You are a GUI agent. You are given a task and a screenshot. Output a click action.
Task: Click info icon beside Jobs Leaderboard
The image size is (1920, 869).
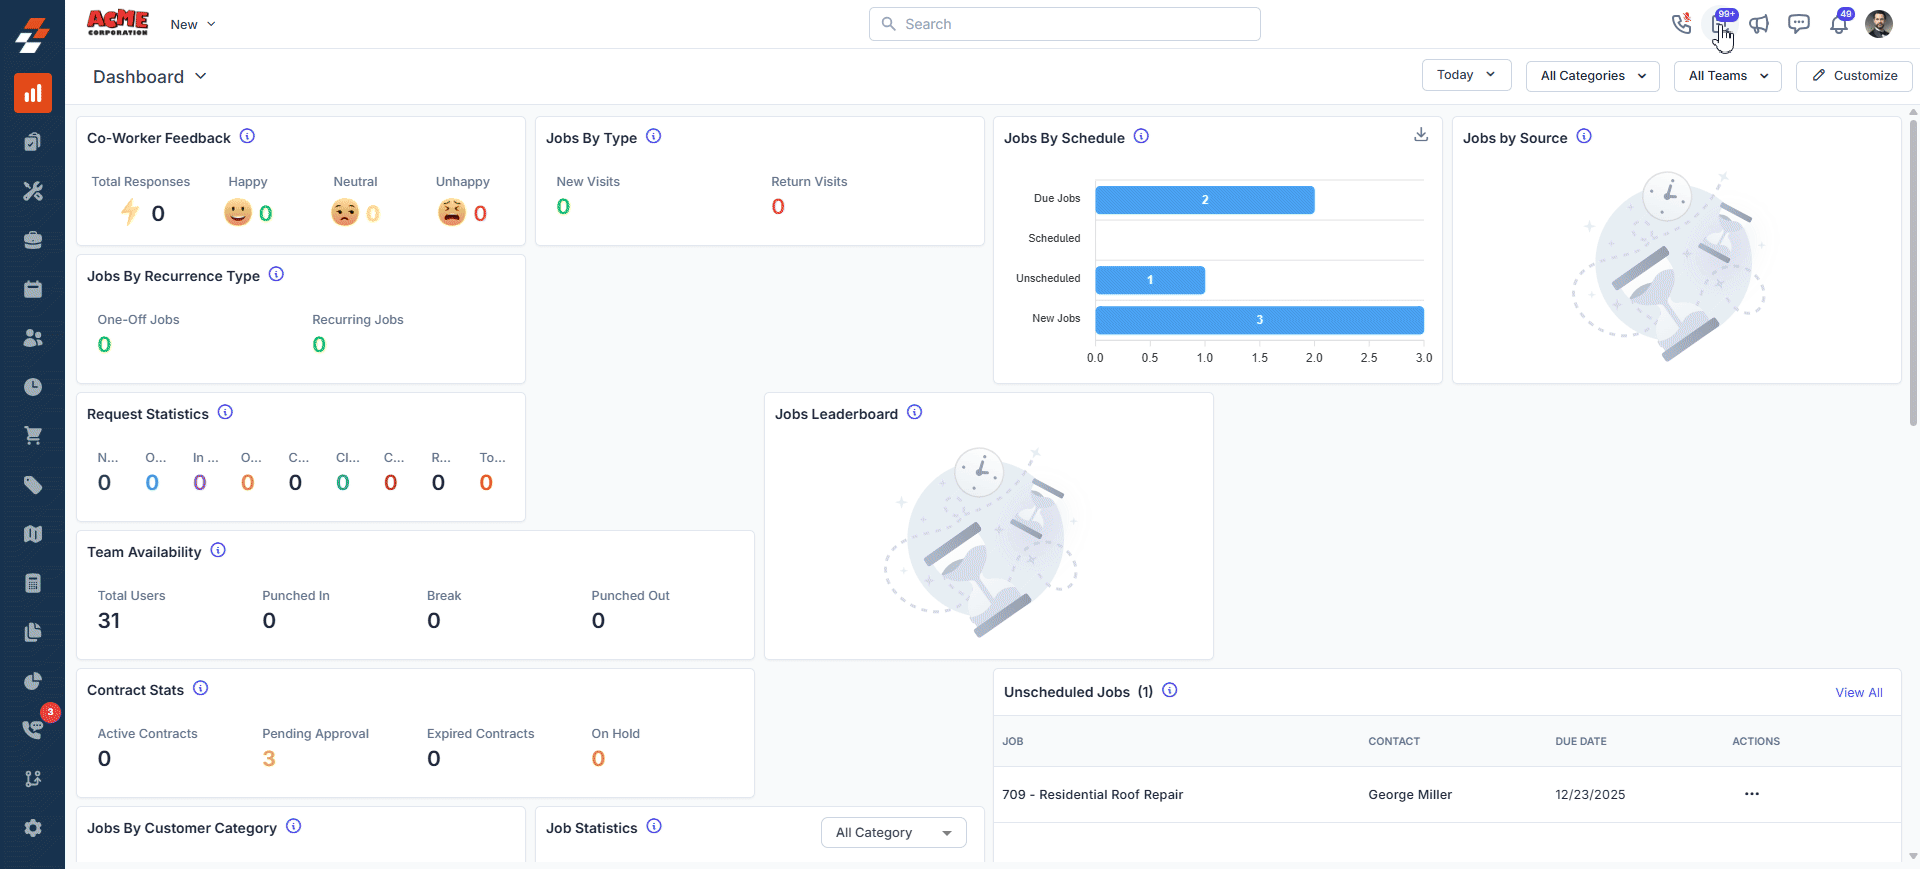coord(915,412)
